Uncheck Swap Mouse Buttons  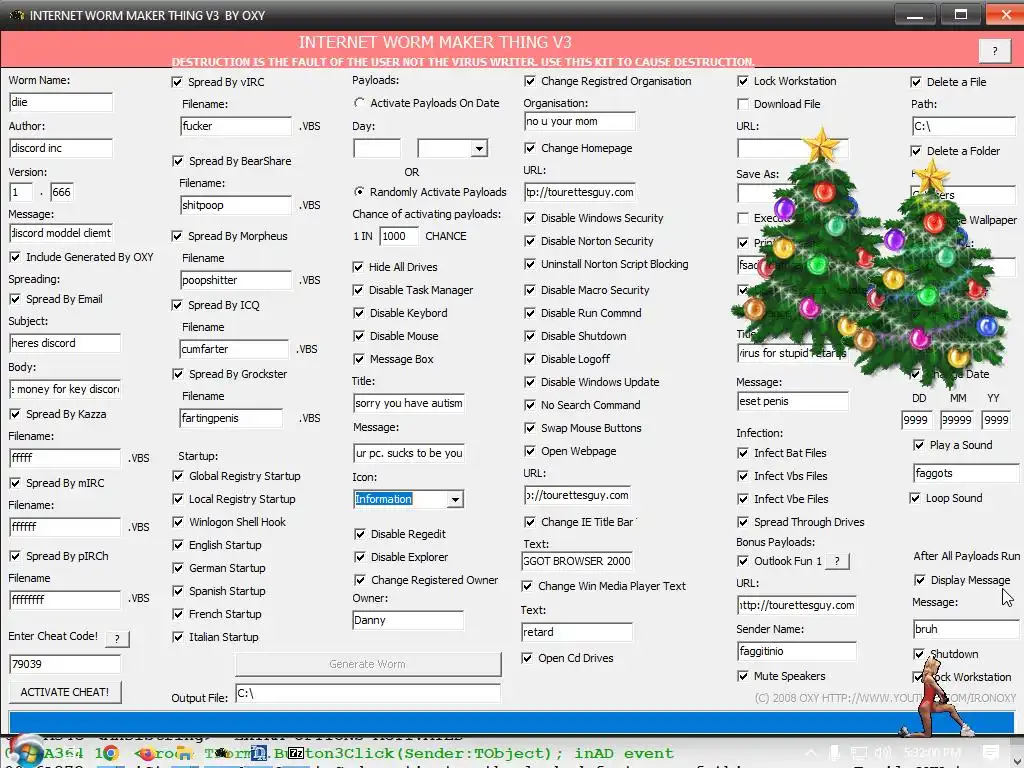(530, 428)
